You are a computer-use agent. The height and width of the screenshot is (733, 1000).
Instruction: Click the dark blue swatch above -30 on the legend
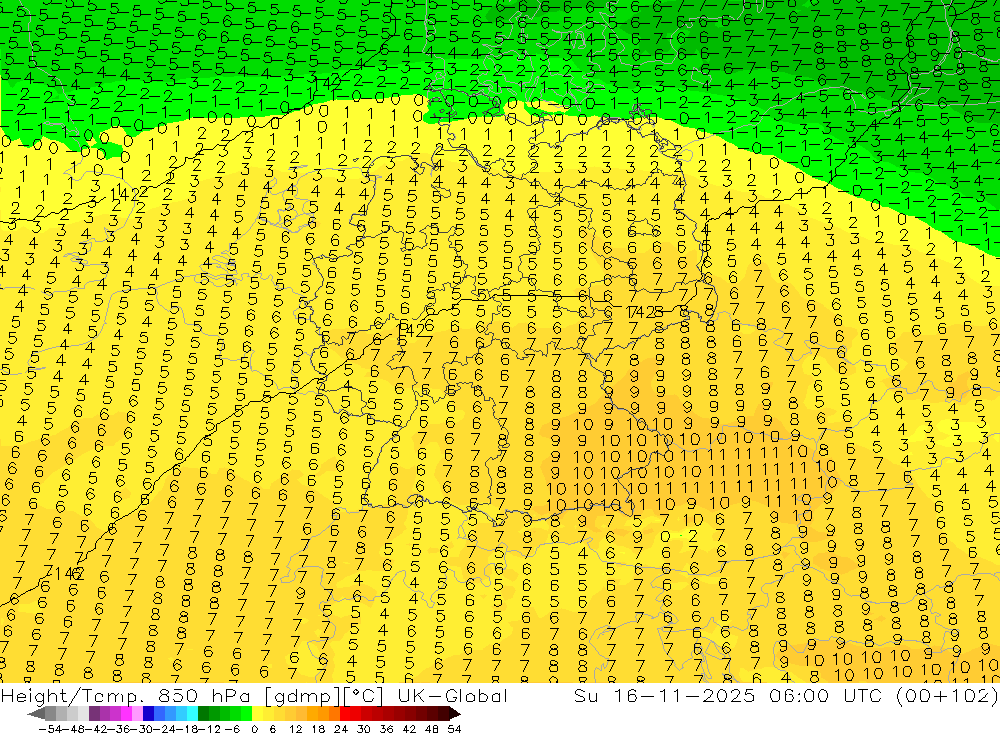point(149,713)
